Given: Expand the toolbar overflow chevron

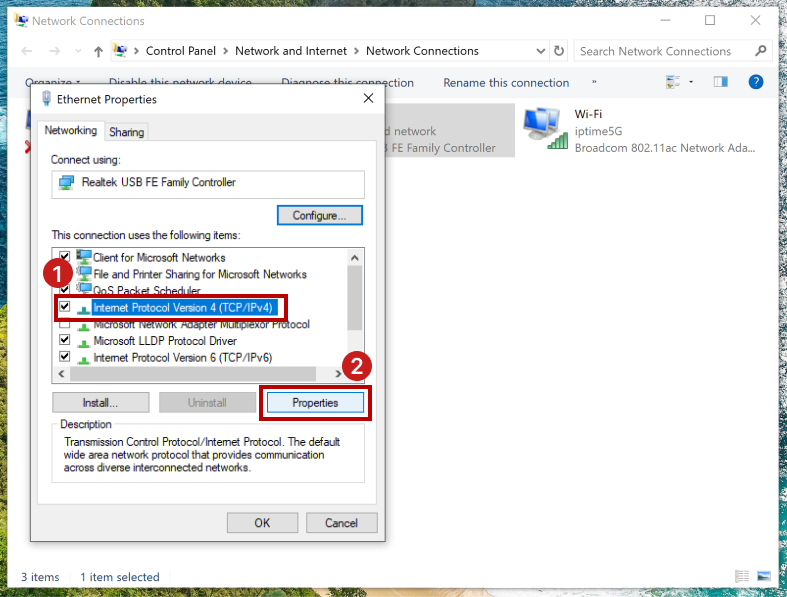Looking at the screenshot, I should tap(594, 82).
